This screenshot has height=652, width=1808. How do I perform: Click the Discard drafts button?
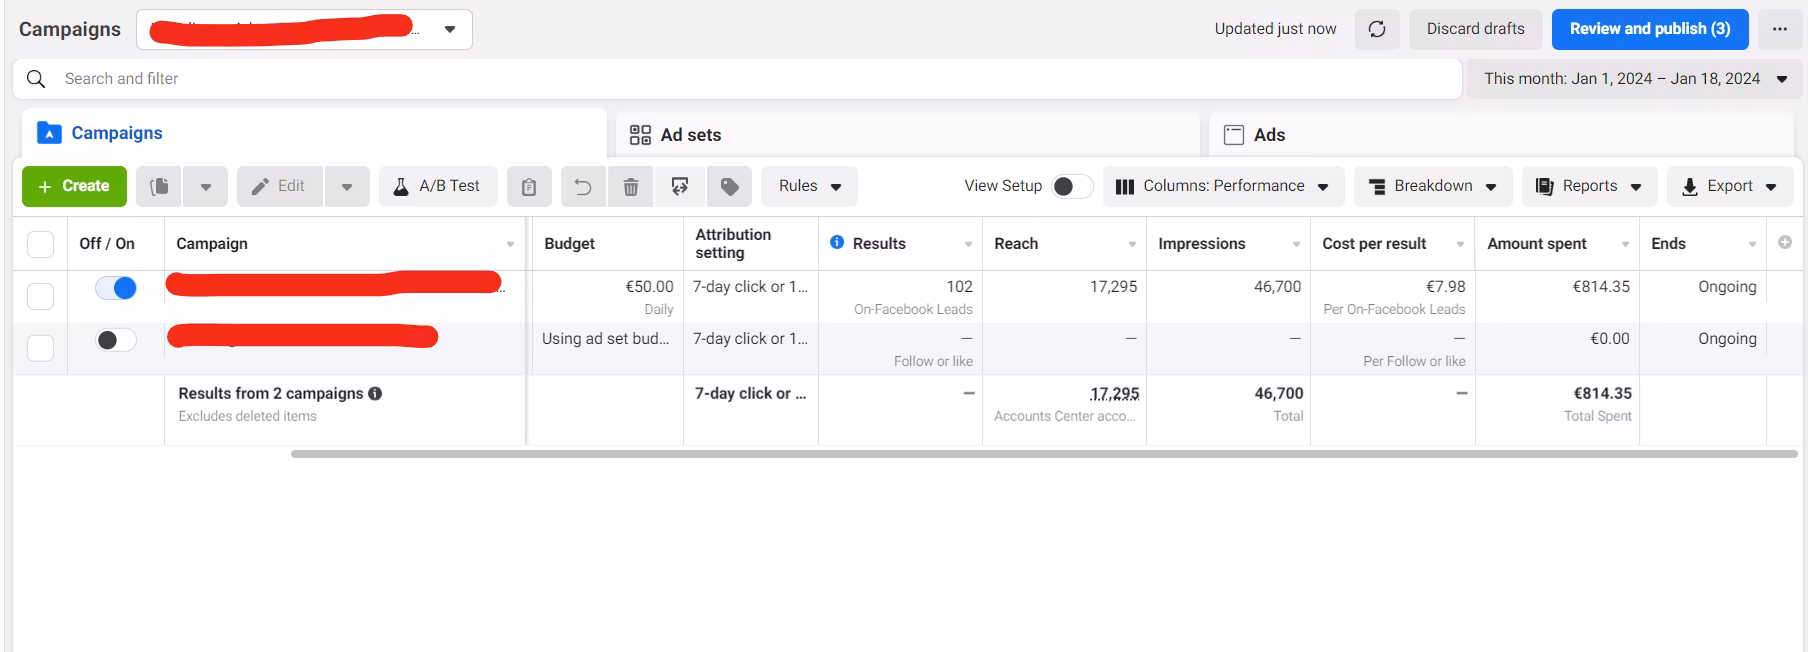pos(1475,29)
